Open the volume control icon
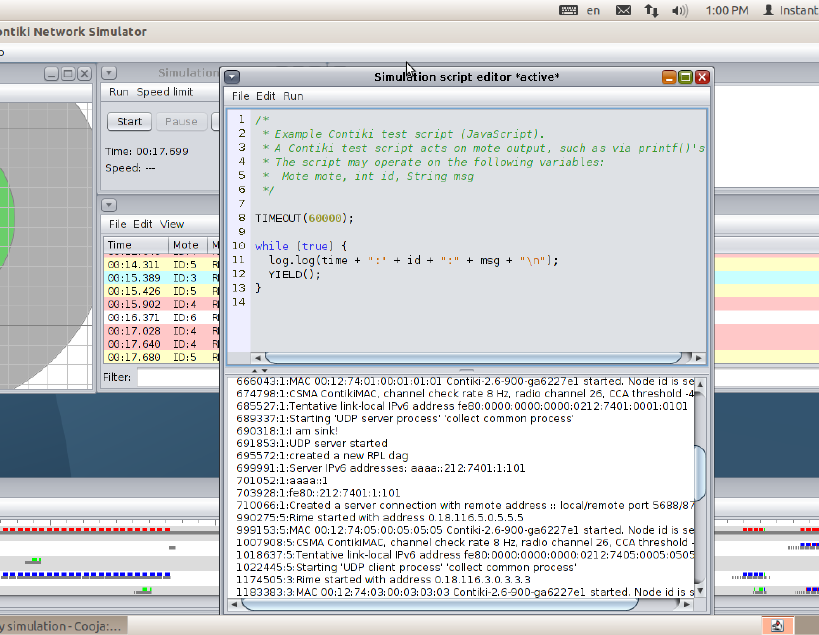Screen dimensions: 819x635 pyautogui.click(x=680, y=10)
